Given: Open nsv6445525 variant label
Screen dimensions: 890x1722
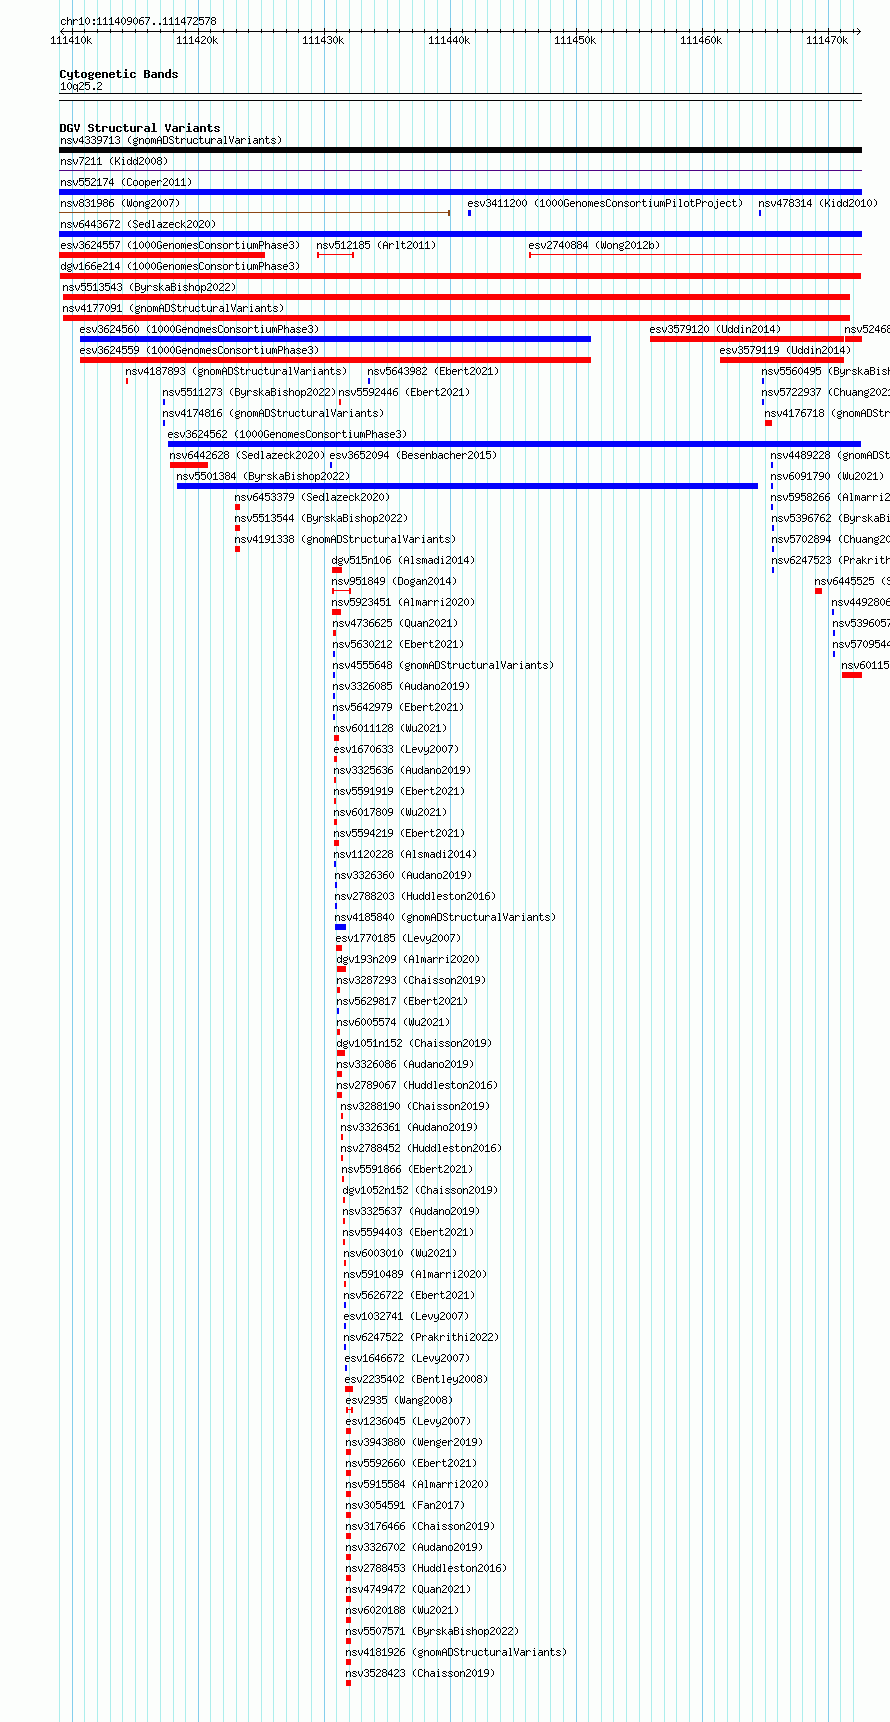Looking at the screenshot, I should pos(851,581).
